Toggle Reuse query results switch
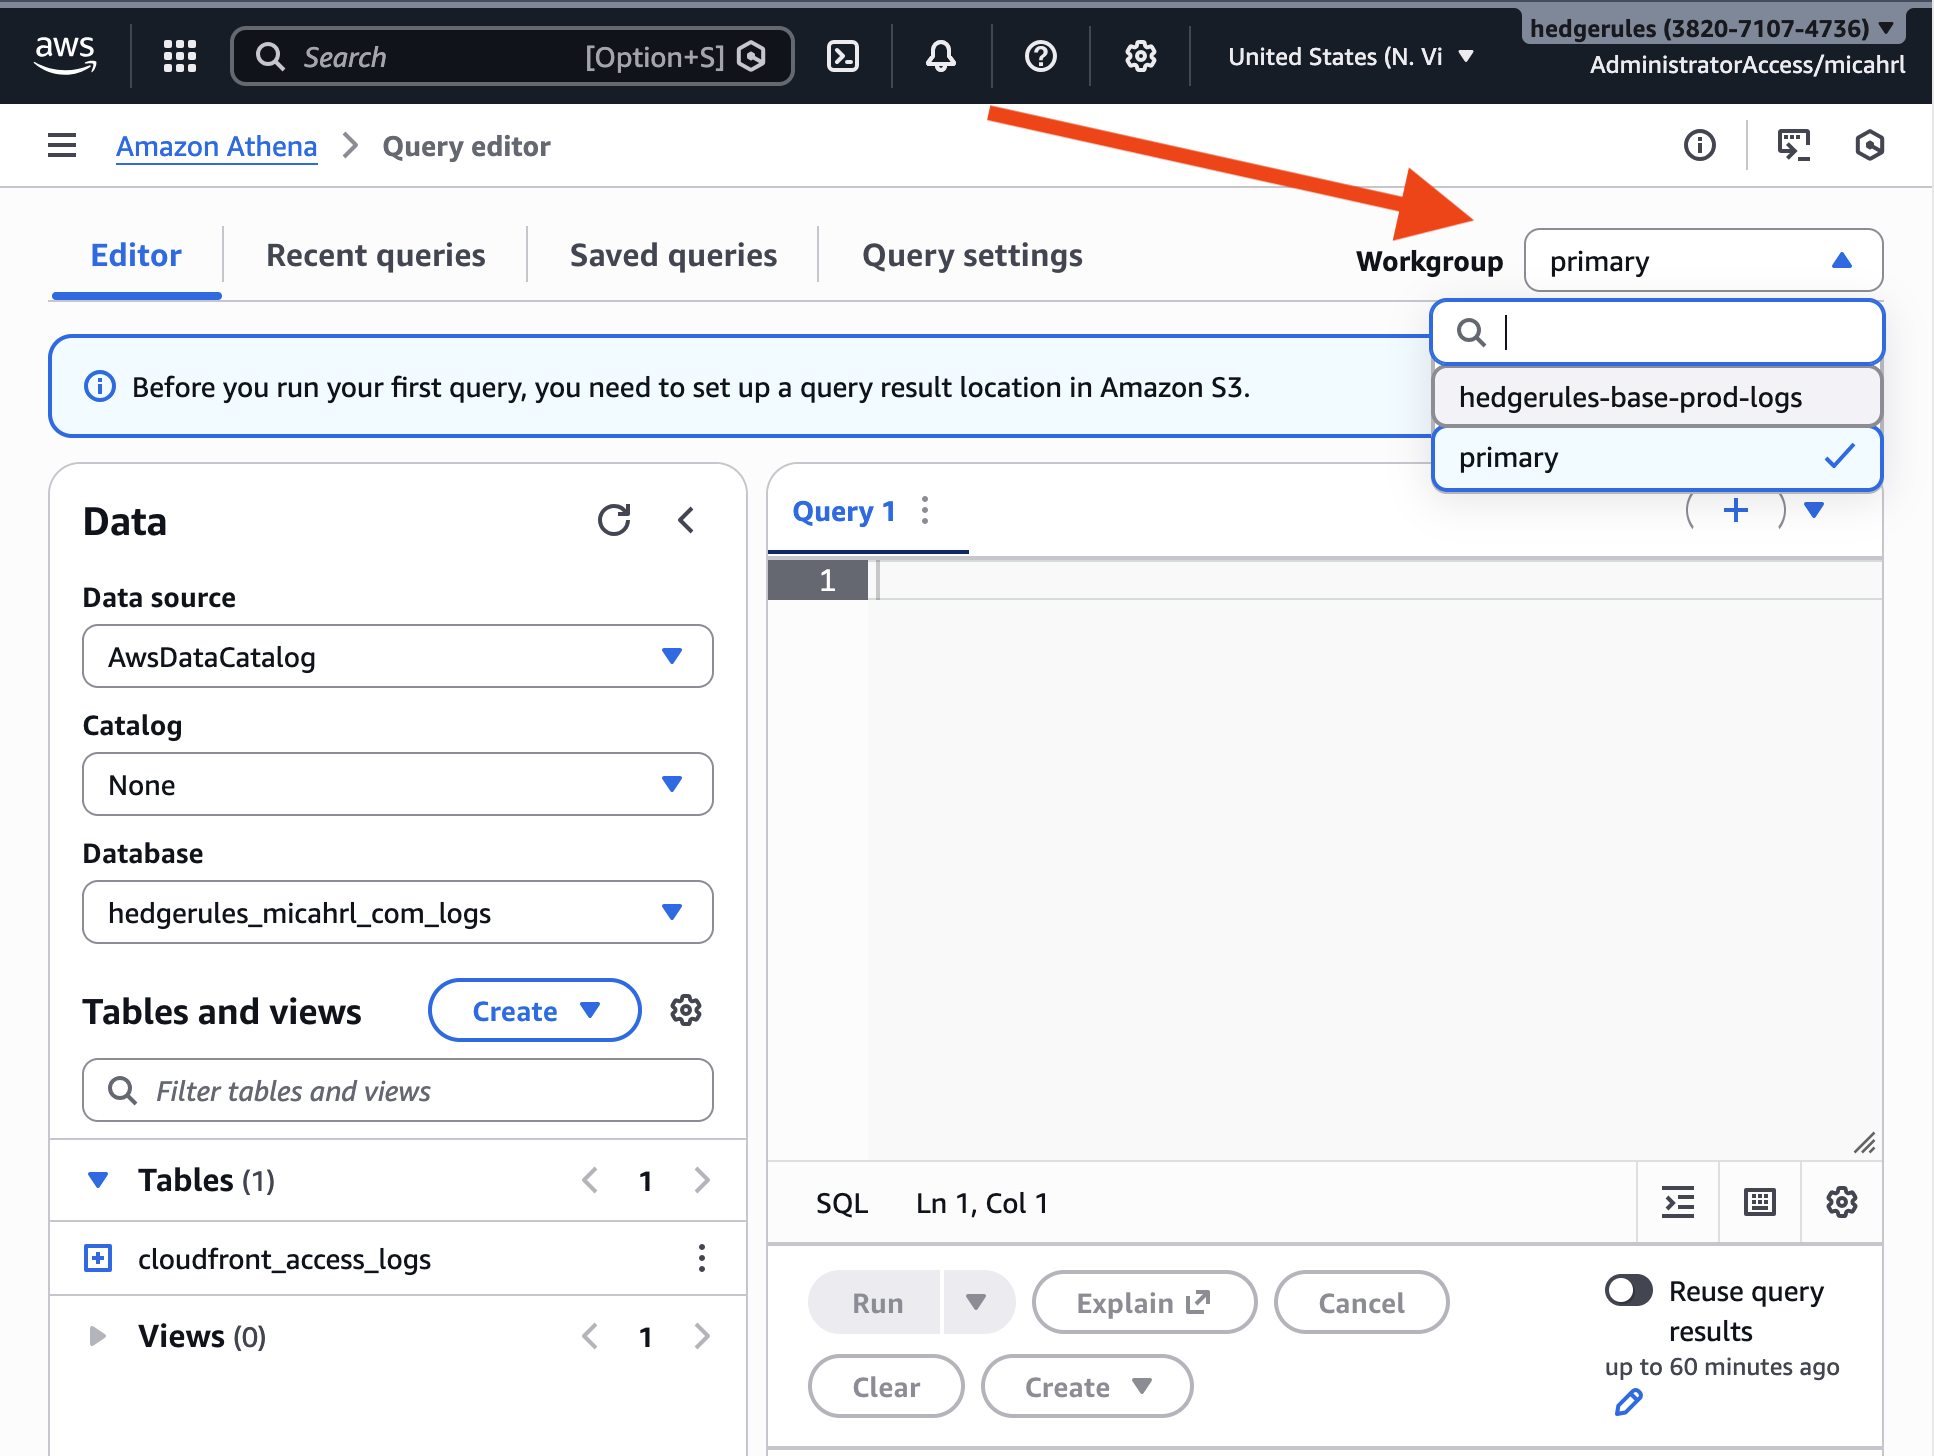The height and width of the screenshot is (1456, 1934). tap(1628, 1291)
